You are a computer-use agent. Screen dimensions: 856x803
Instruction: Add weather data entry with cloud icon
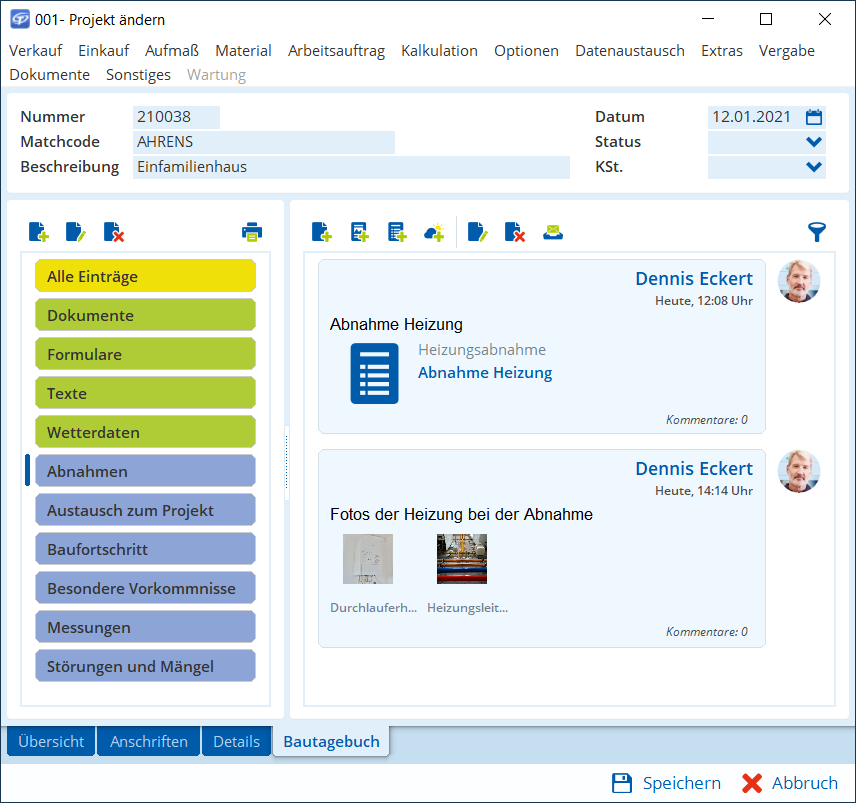pos(433,233)
